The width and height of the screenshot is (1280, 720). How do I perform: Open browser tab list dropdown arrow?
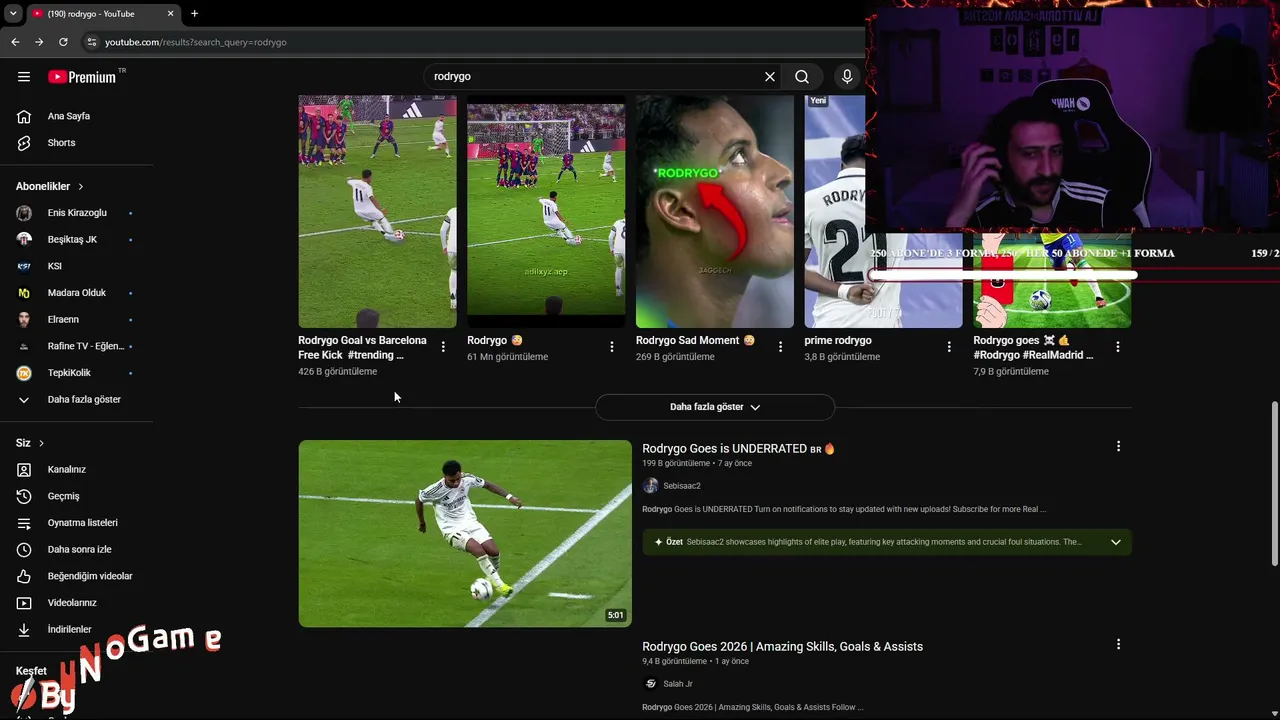pyautogui.click(x=13, y=14)
